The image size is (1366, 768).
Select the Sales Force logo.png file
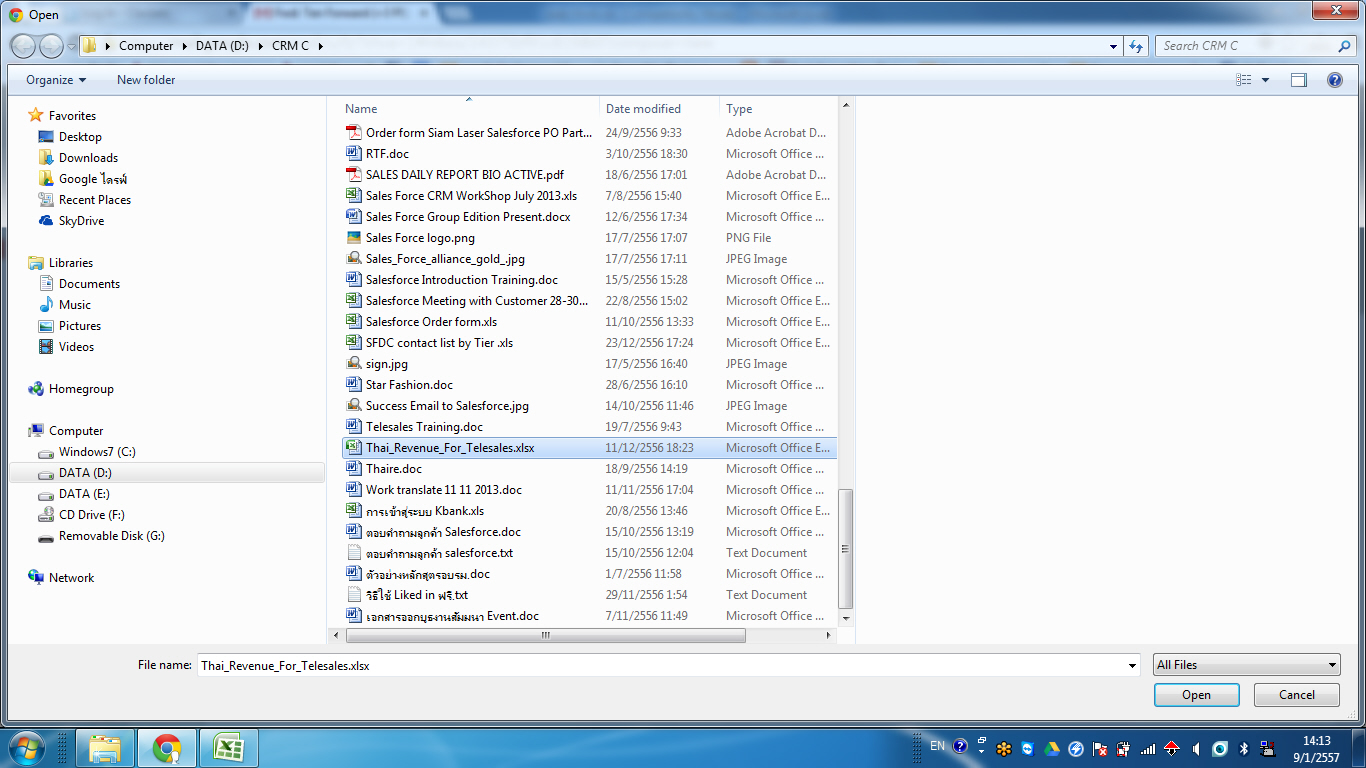pyautogui.click(x=420, y=238)
